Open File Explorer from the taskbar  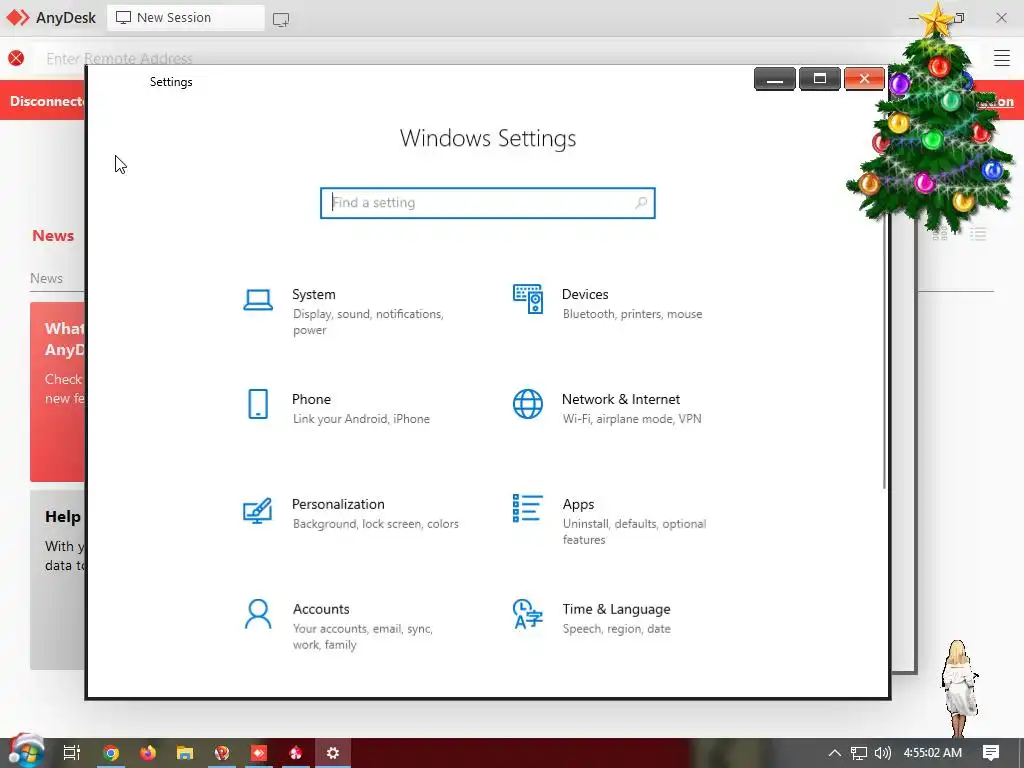pyautogui.click(x=185, y=753)
